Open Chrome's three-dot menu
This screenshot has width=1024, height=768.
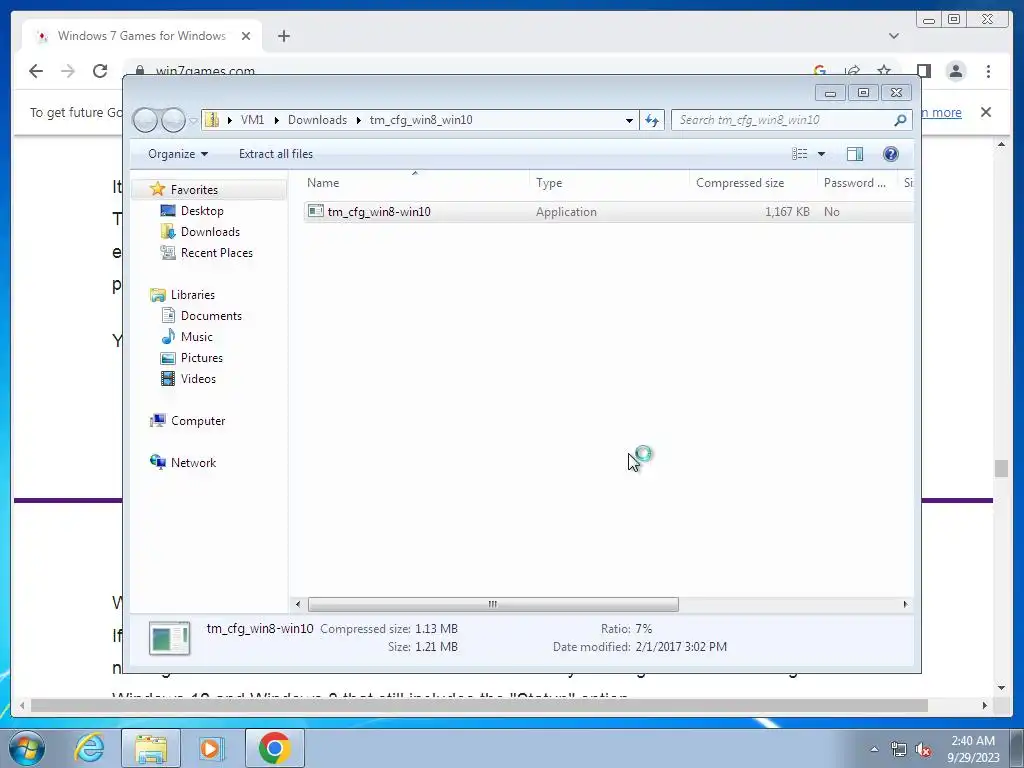pos(988,71)
